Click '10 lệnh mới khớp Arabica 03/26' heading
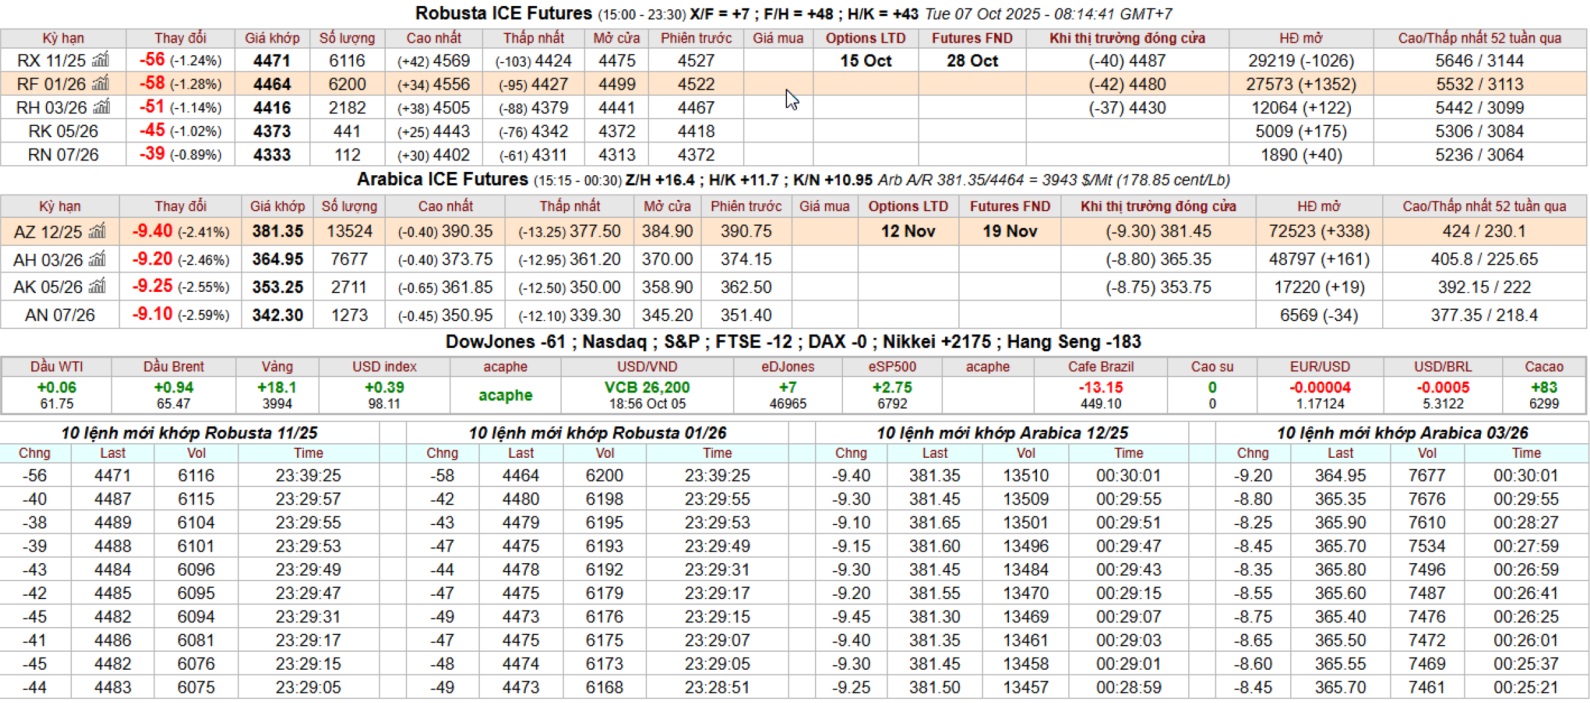The width and height of the screenshot is (1590, 703). tap(1402, 433)
